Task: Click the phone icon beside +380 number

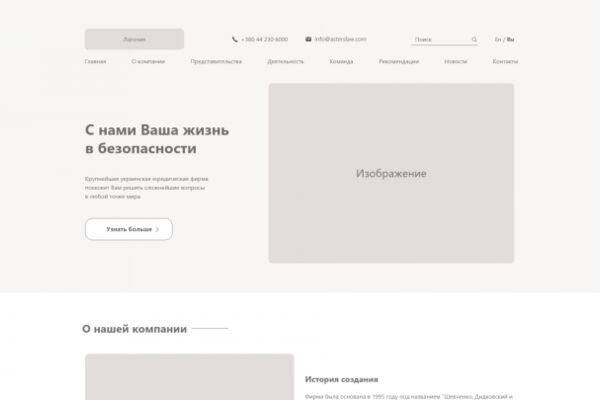Action: [235, 39]
